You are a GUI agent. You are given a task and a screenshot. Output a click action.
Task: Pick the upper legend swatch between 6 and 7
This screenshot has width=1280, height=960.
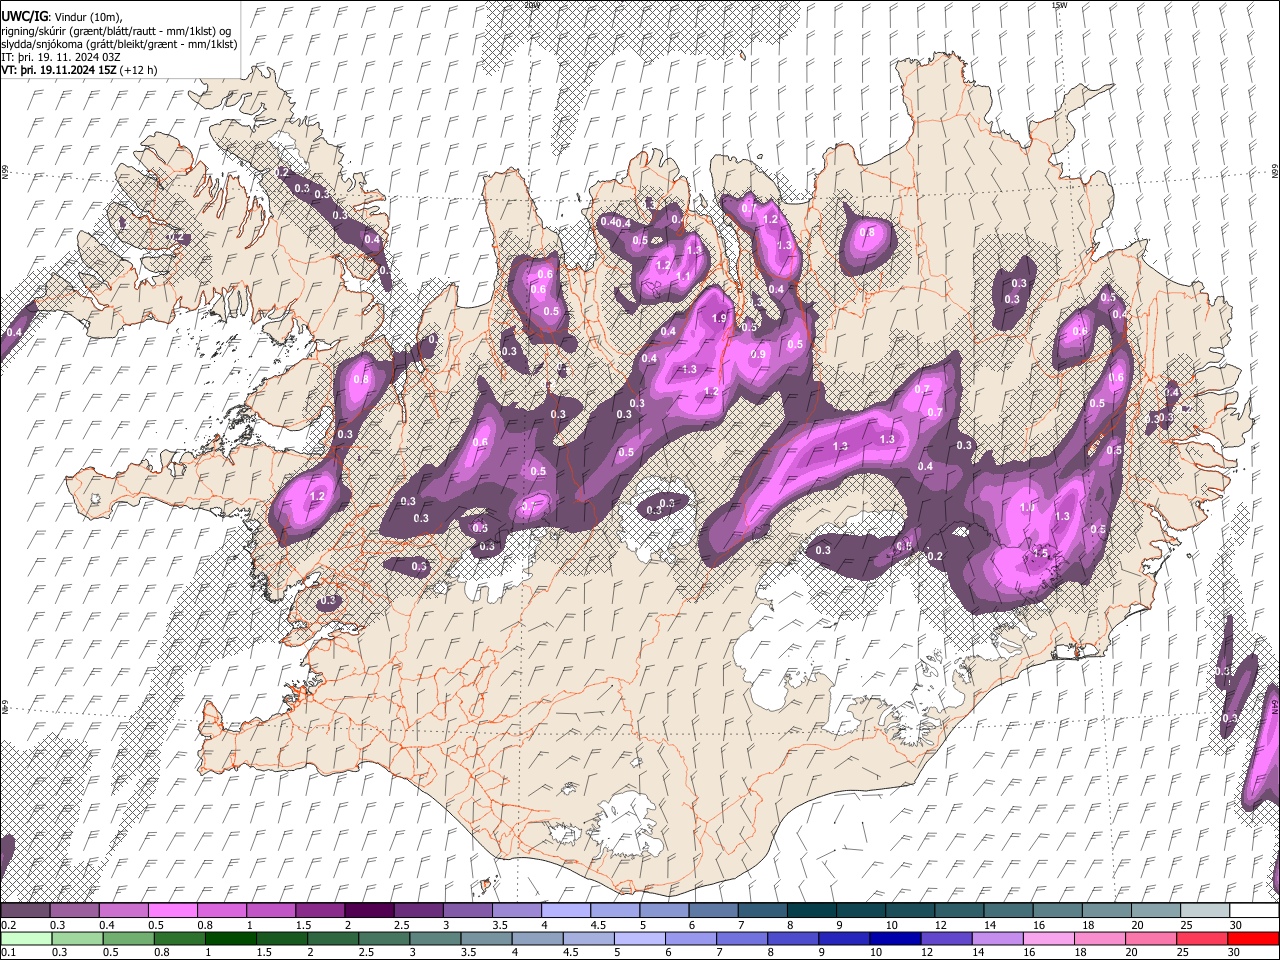714,910
